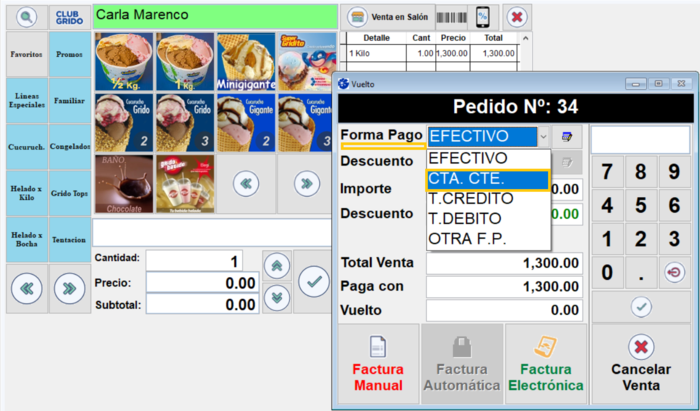Click the checkmark button beside Precio
The image size is (700, 411).
point(314,282)
